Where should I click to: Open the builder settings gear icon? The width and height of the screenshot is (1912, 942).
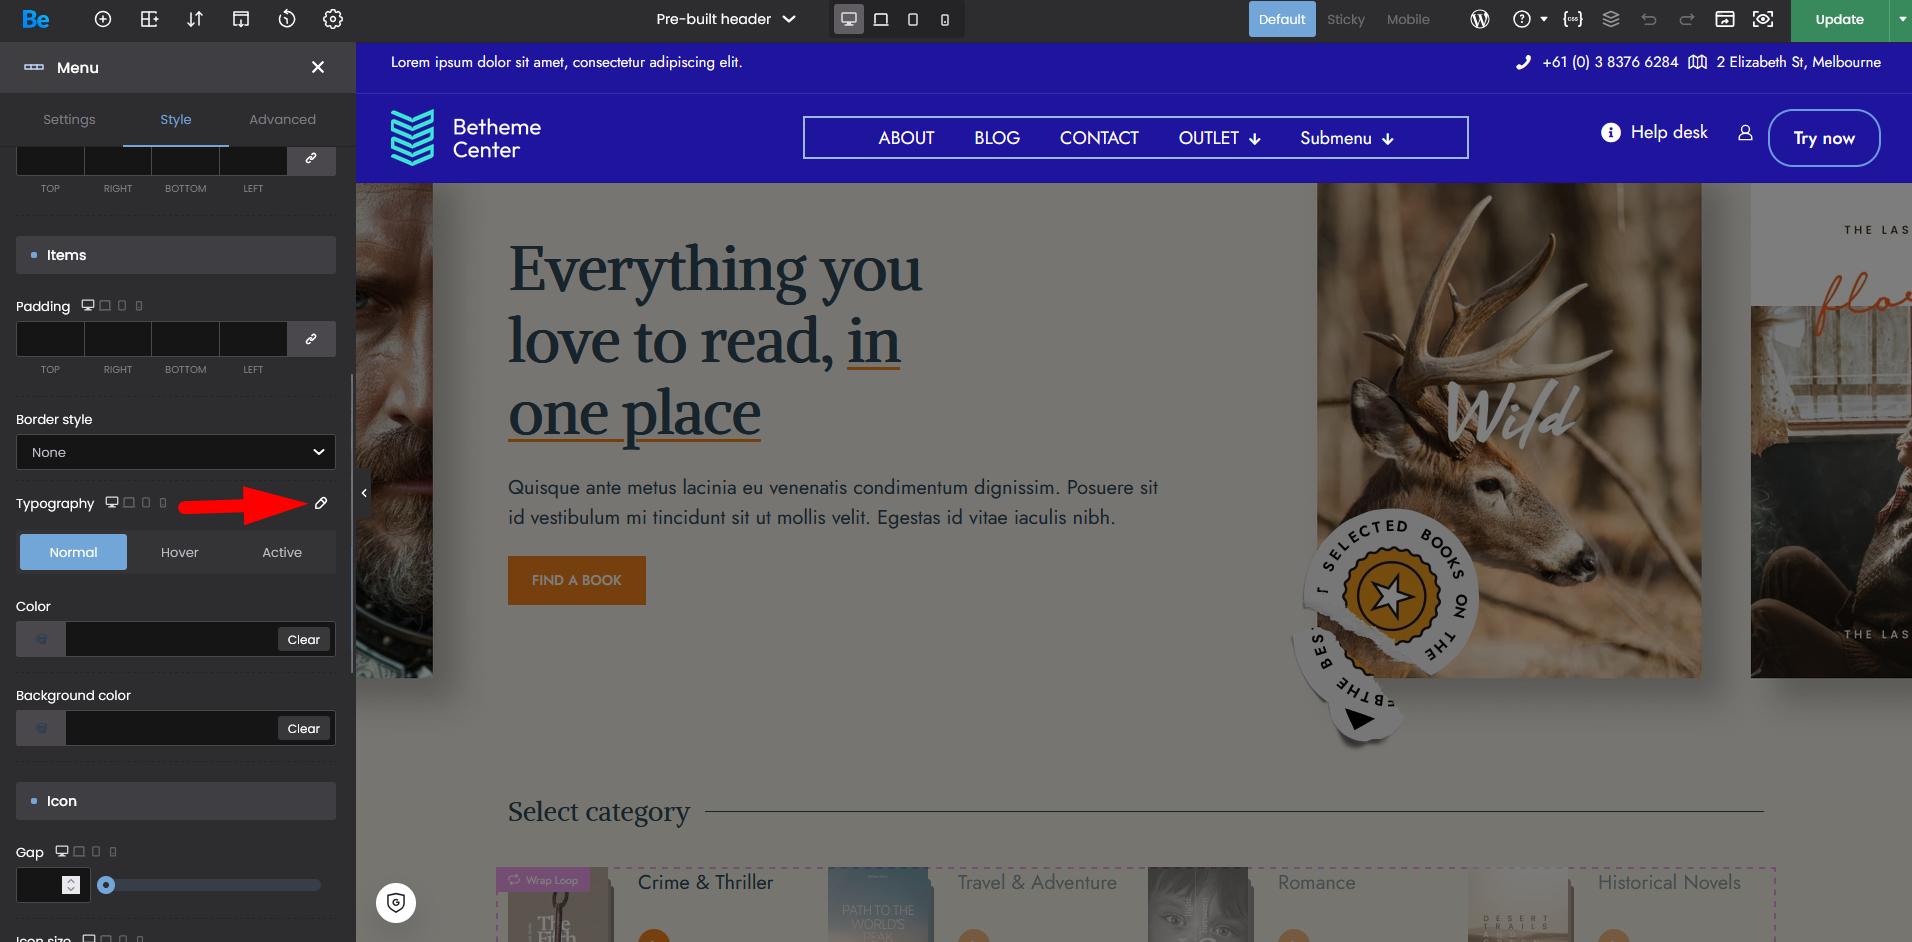[333, 19]
